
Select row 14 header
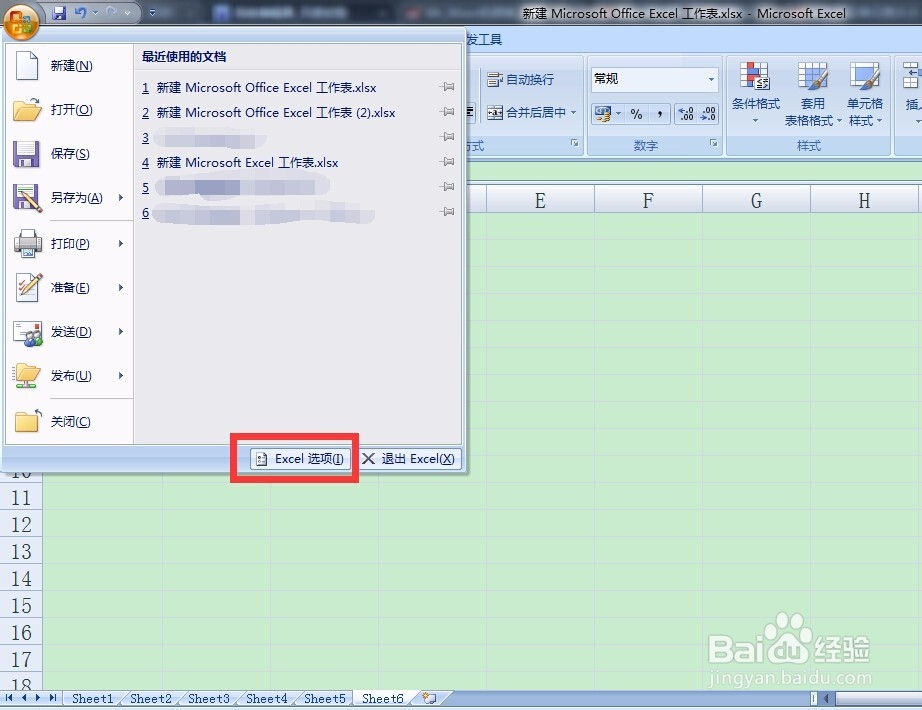21,579
